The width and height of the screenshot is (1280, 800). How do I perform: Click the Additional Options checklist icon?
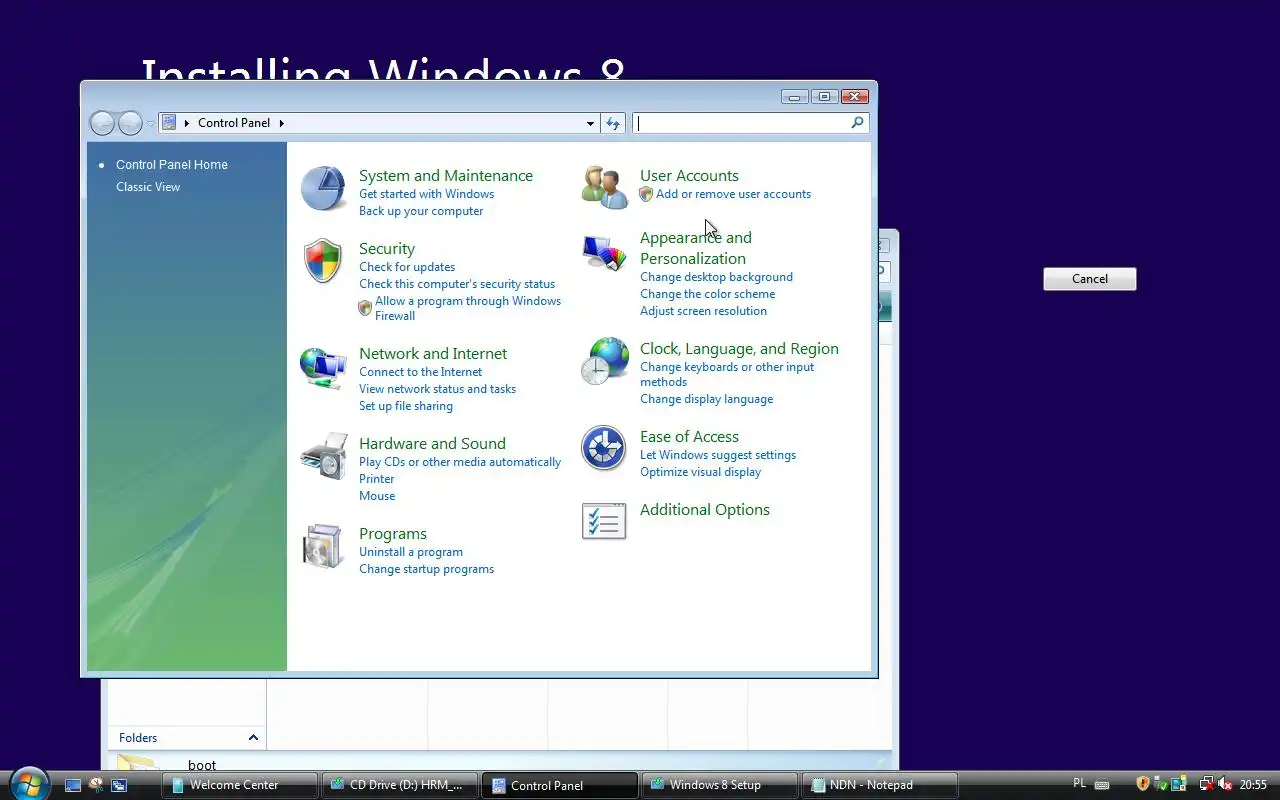pos(604,521)
